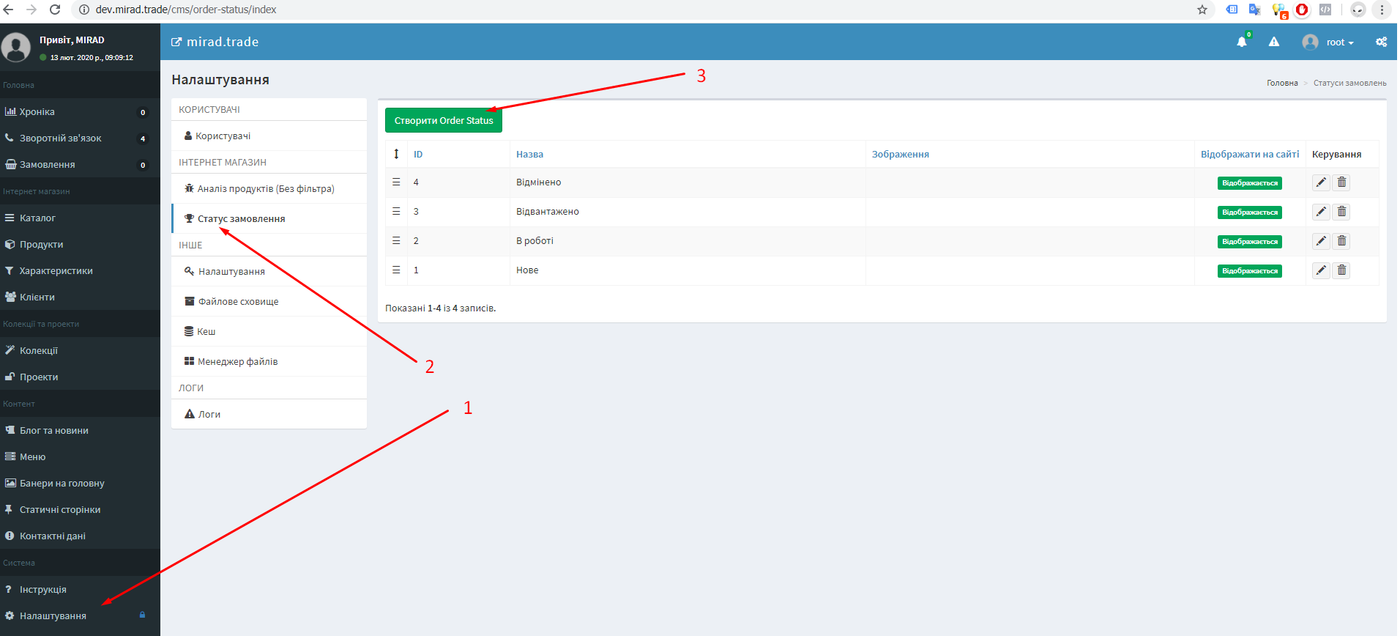The width and height of the screenshot is (1400, 636).
Task: Go back in browser history
Action: click(9, 9)
